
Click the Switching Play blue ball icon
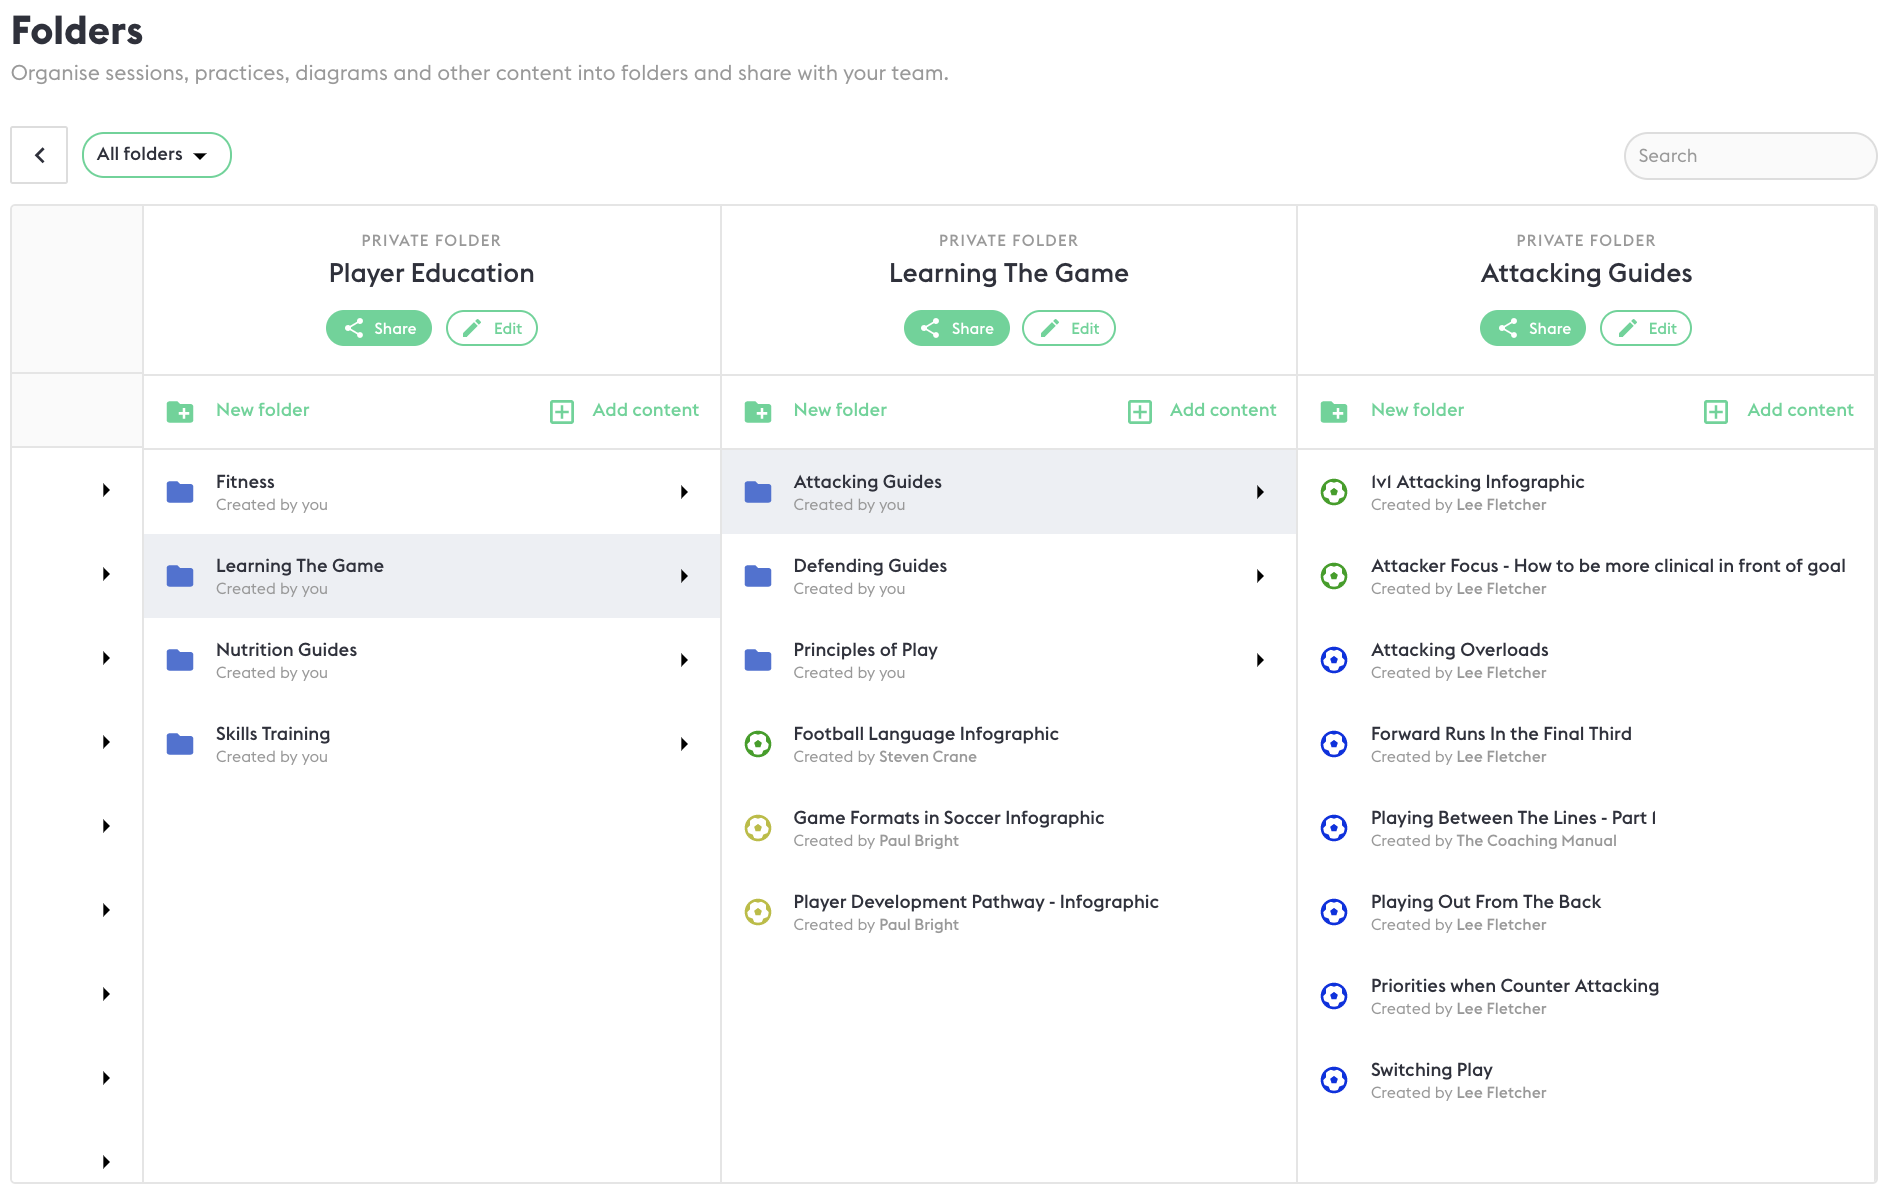click(1334, 1080)
